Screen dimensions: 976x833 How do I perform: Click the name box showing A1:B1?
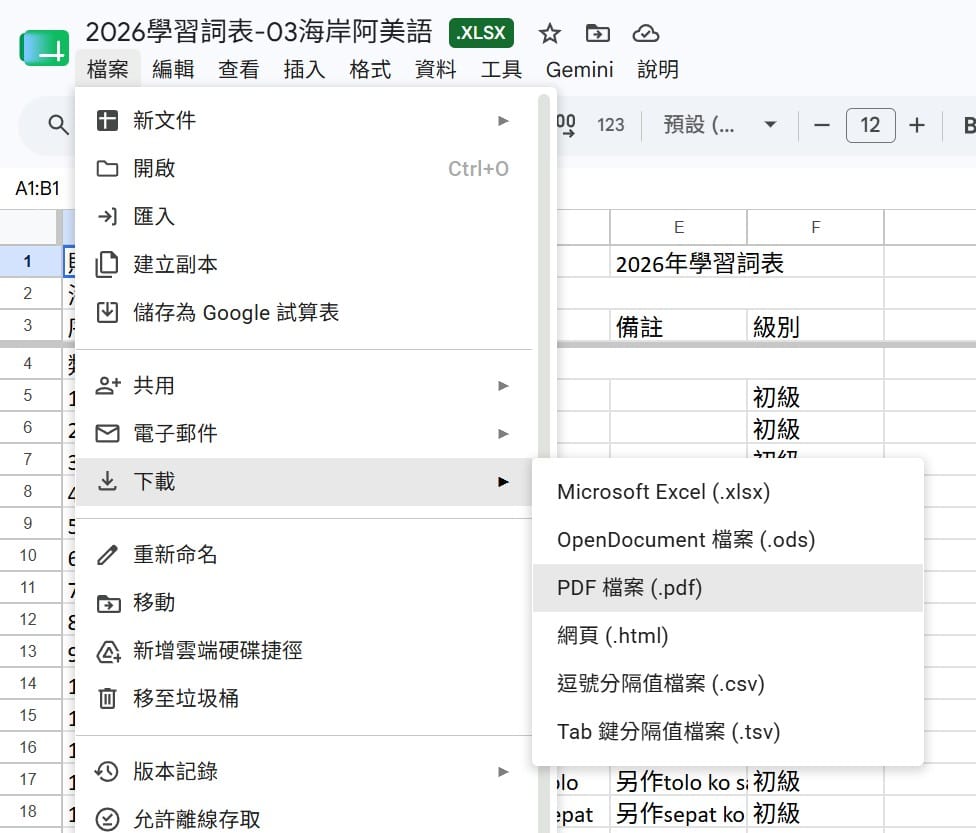(x=37, y=188)
